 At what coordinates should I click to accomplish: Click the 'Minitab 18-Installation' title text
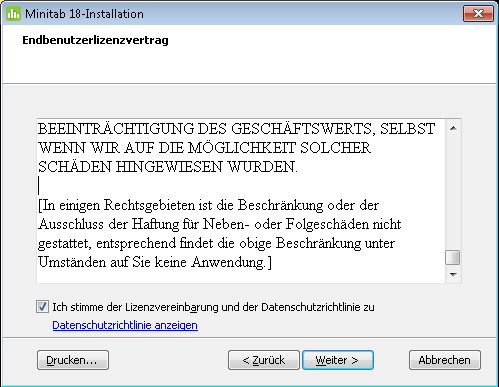(84, 14)
